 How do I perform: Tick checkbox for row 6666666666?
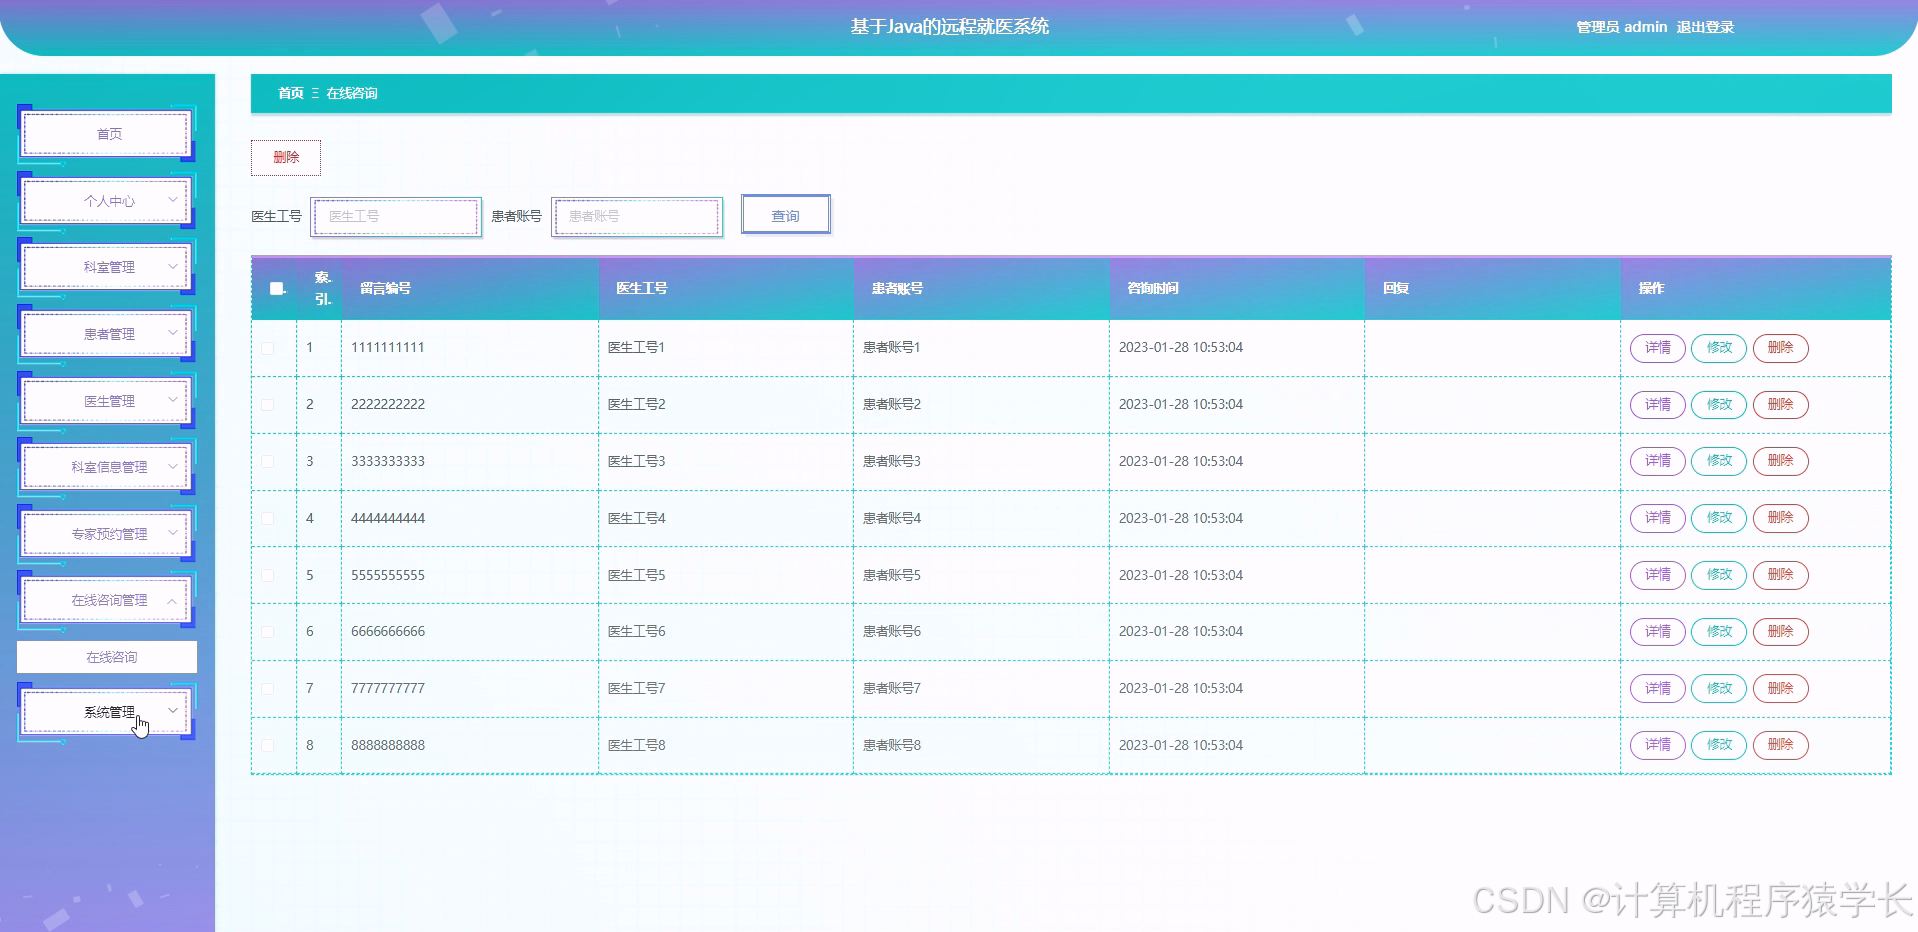[268, 632]
